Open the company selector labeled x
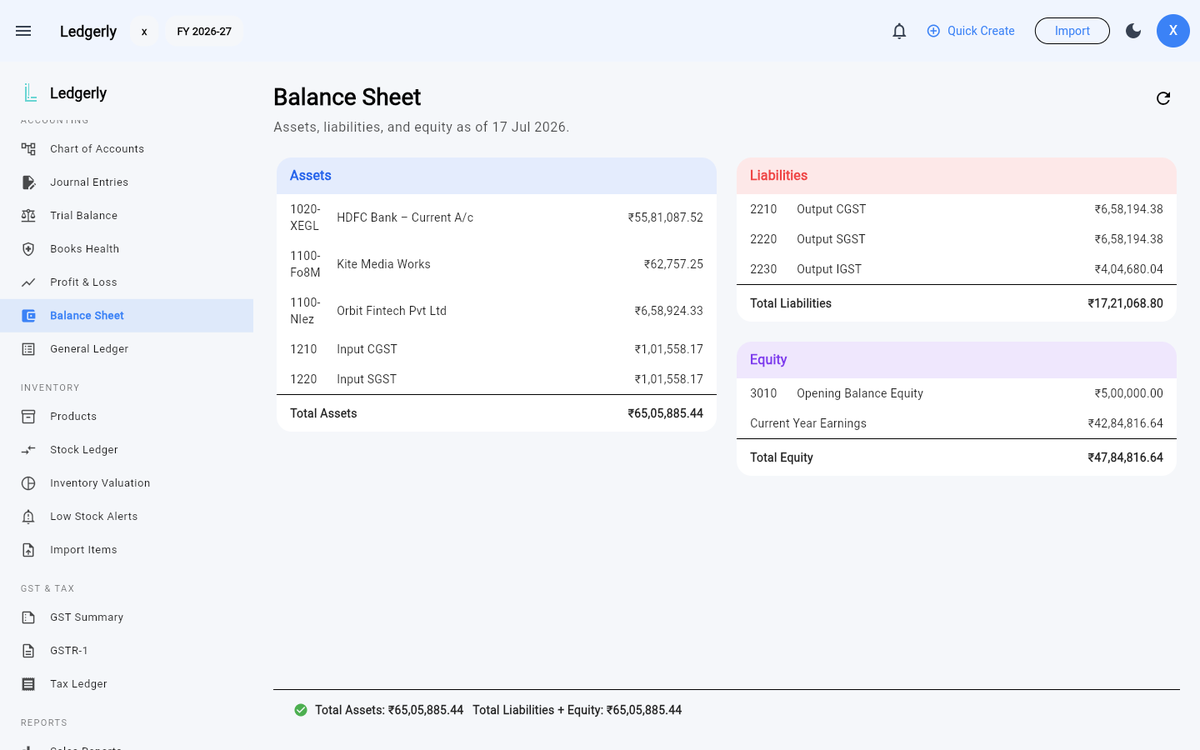This screenshot has height=750, width=1200. (144, 31)
